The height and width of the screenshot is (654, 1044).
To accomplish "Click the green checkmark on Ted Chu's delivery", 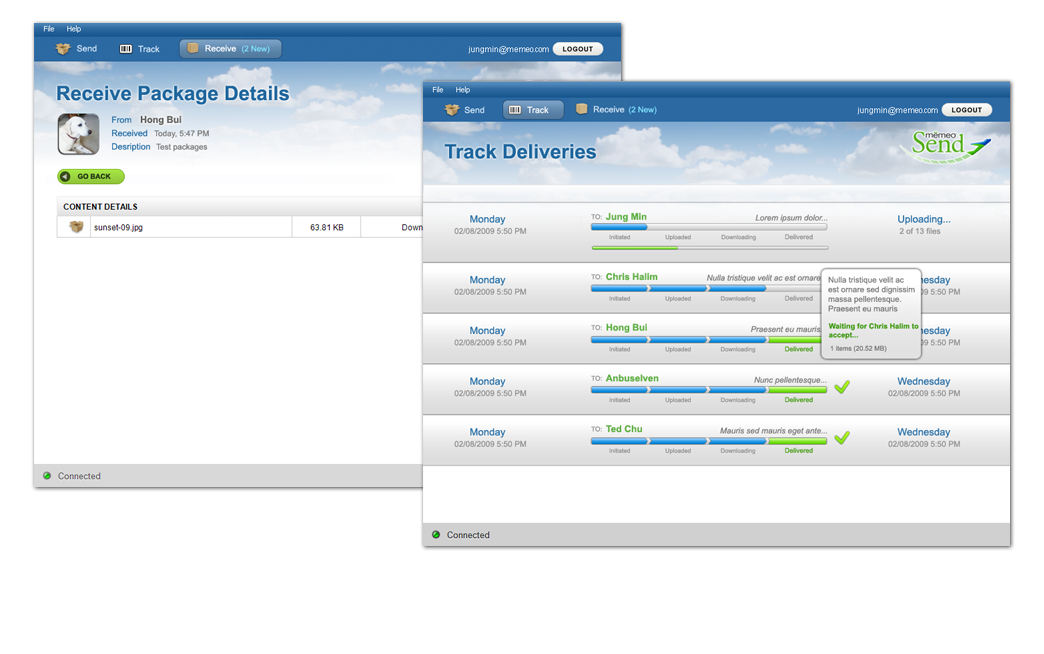I will (842, 437).
